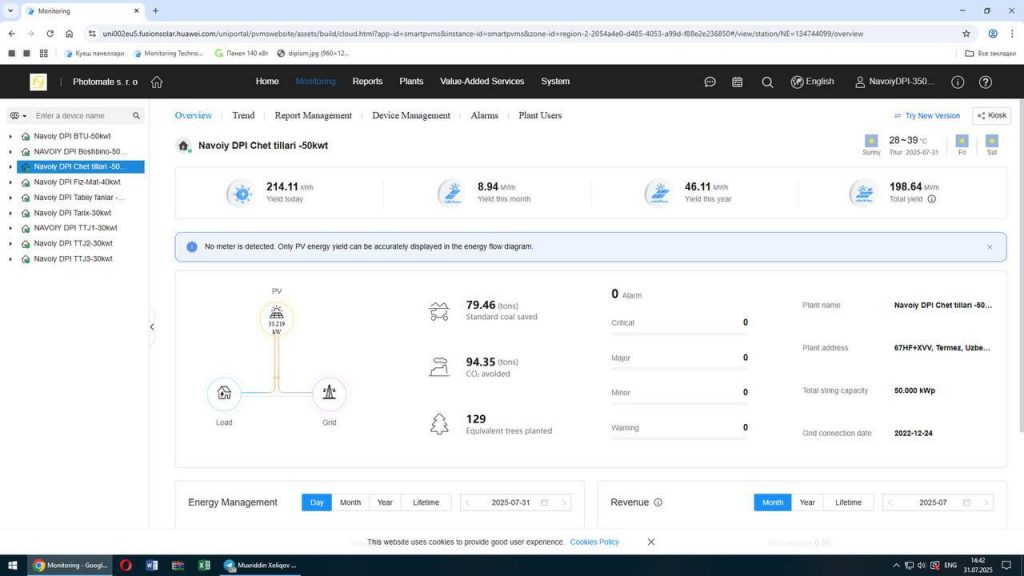Click the Load house icon in flow diagram
1024x576 pixels.
pos(224,393)
